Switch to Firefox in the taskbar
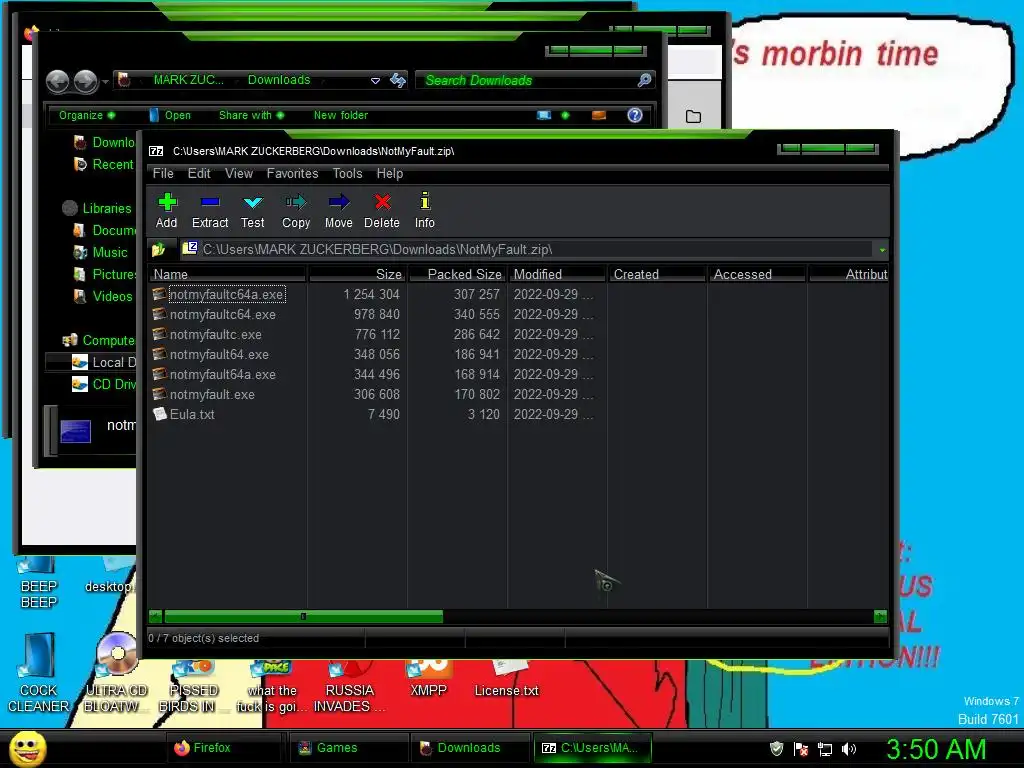1024x768 pixels. coord(223,748)
